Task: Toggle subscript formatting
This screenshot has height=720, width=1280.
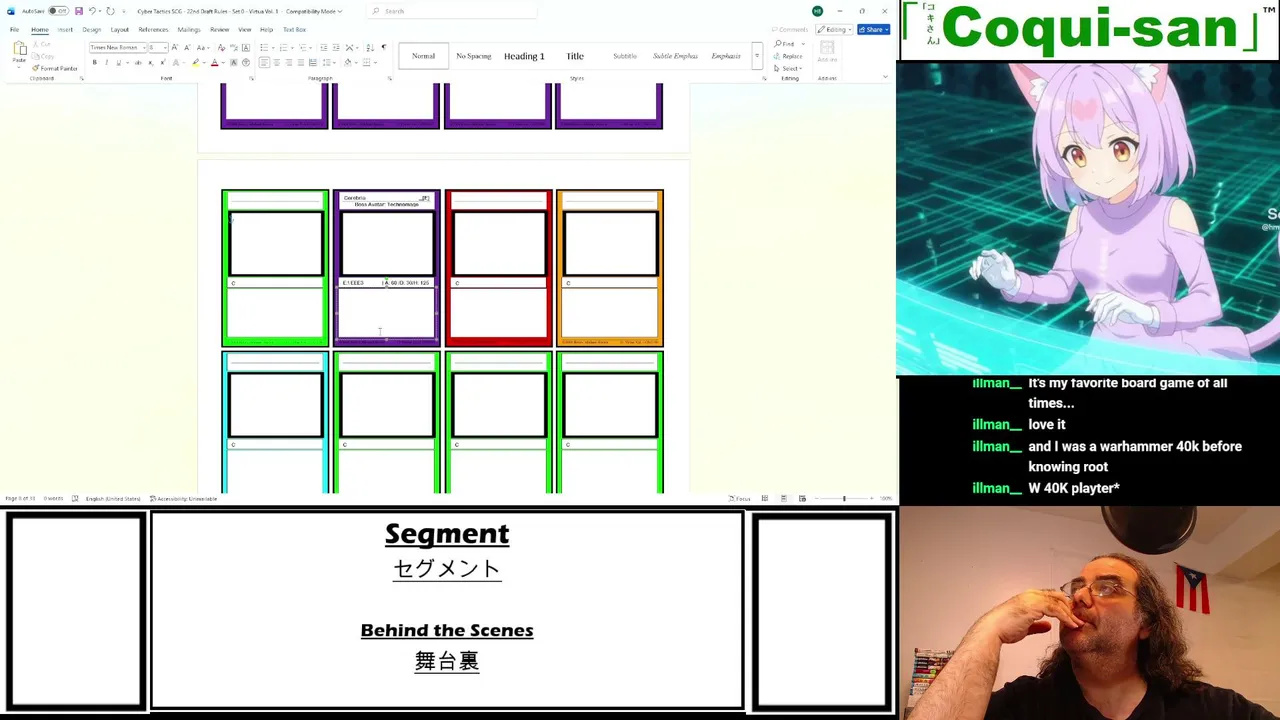Action: [151, 62]
